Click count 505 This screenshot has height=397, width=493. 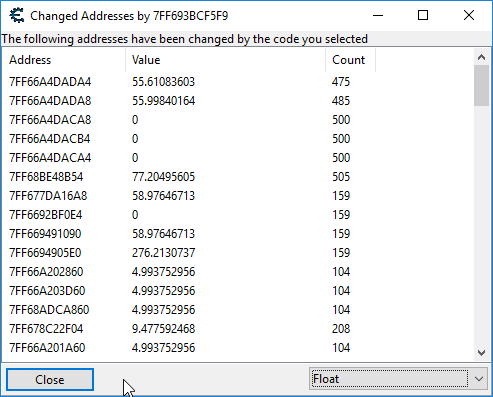pos(341,177)
